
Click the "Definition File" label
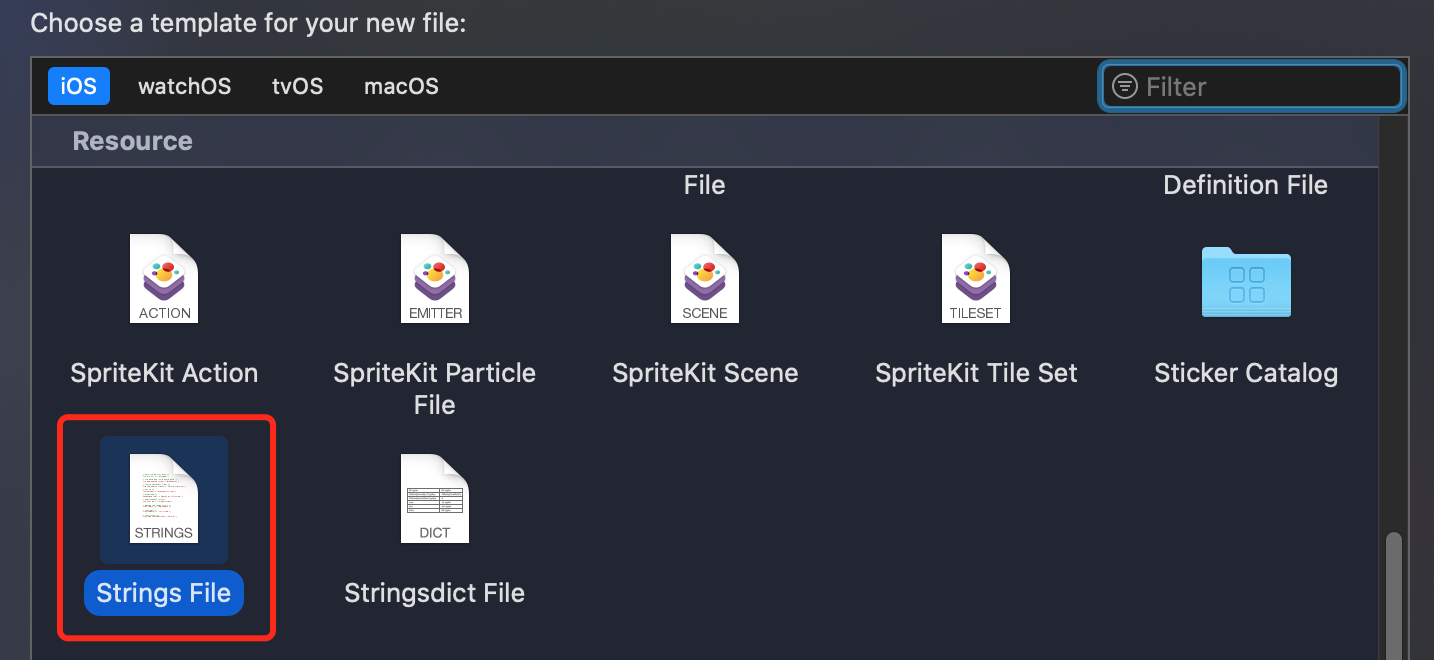point(1246,185)
